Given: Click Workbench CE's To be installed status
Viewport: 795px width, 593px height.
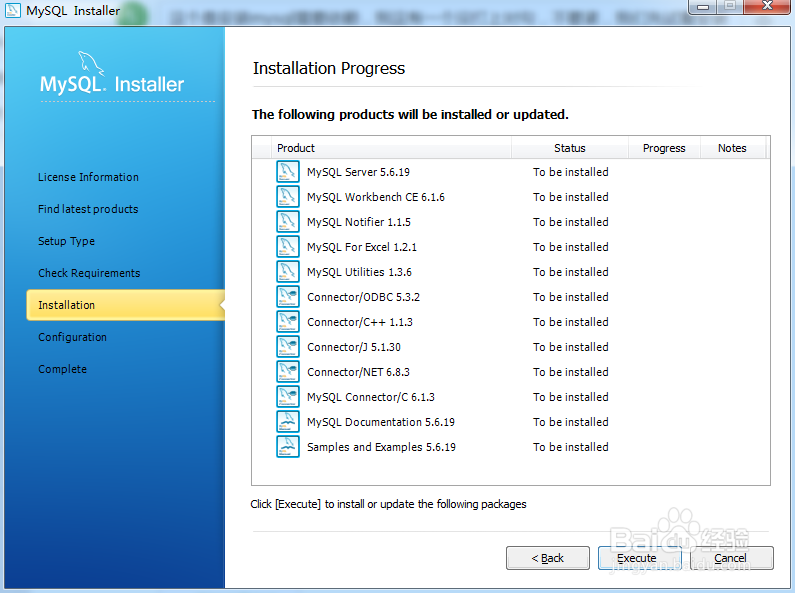Looking at the screenshot, I should [x=571, y=197].
